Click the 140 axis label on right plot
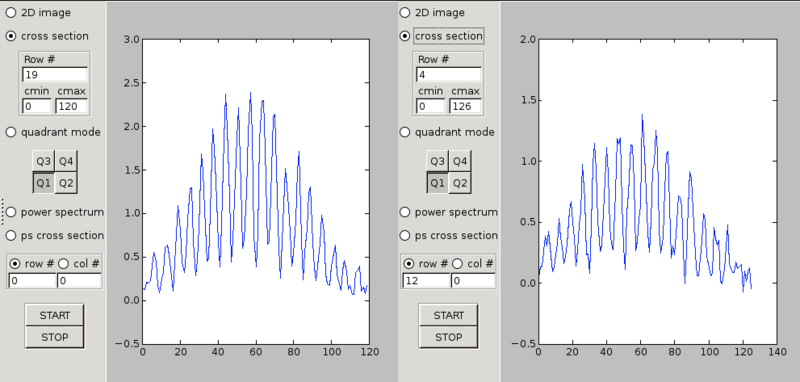This screenshot has height=382, width=800. coord(777,351)
